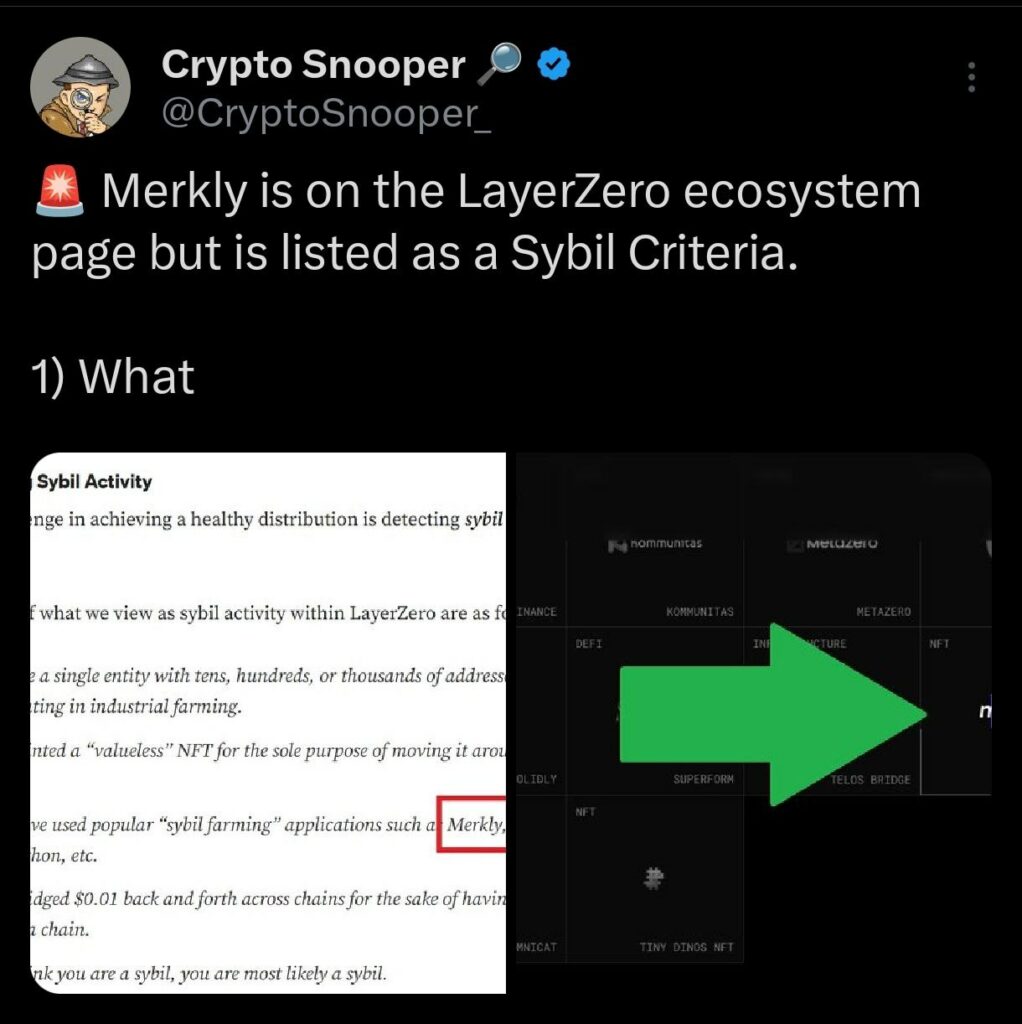Screen dimensions: 1022x1024
Task: Click the Crypto Snooper display name
Action: click(313, 64)
